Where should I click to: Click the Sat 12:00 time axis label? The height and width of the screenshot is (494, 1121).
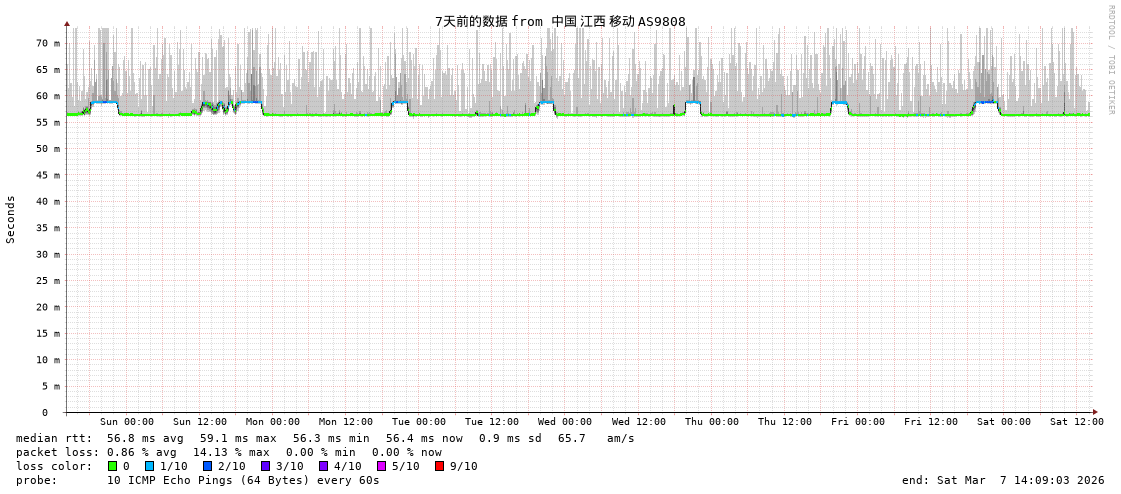coord(1077,422)
